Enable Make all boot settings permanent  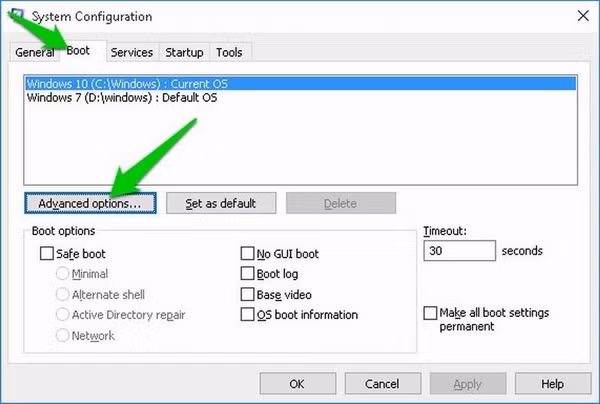coord(430,314)
